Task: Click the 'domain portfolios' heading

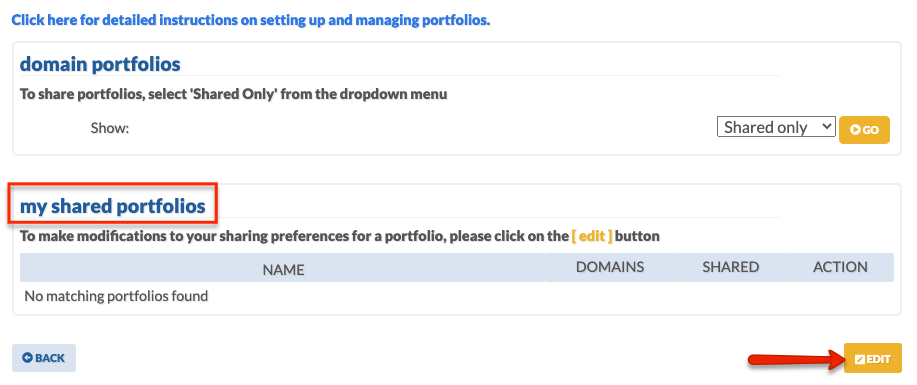Action: (100, 64)
